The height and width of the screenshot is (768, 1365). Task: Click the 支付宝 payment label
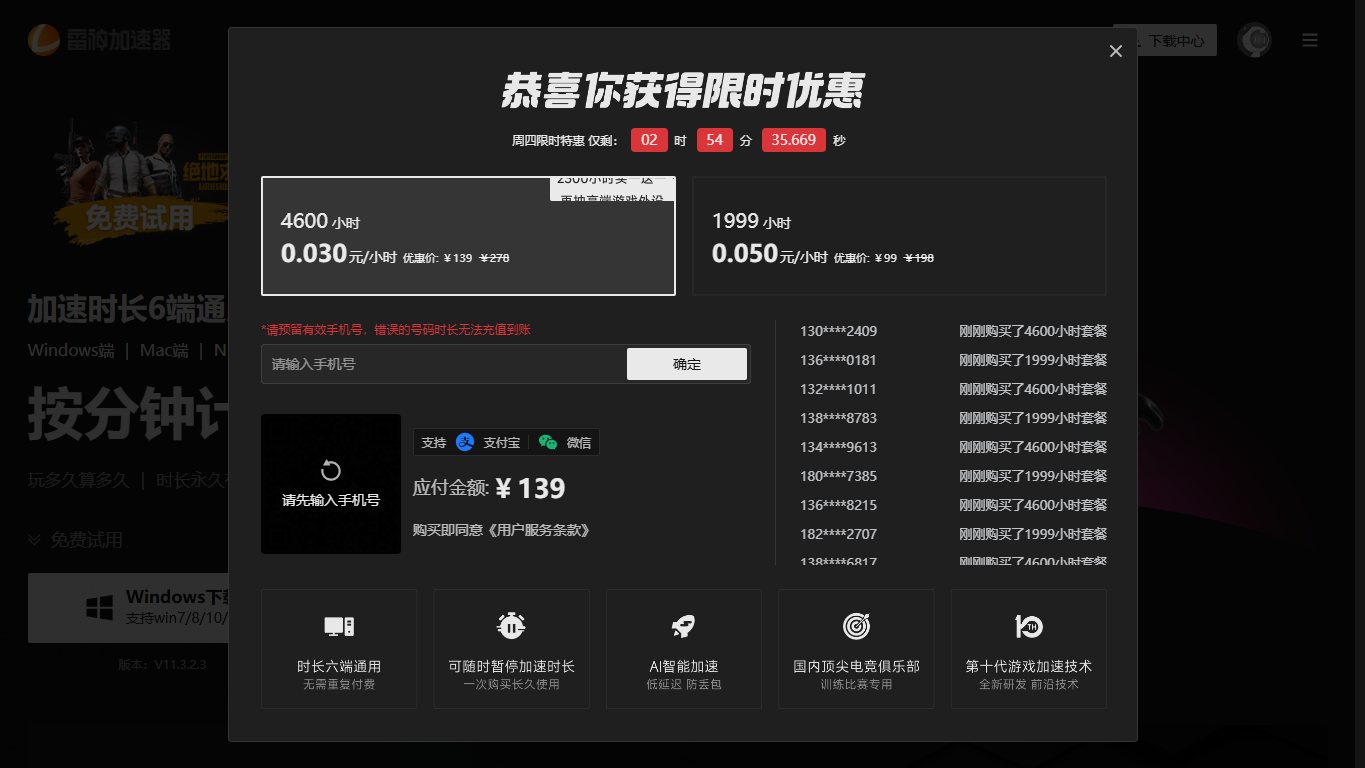[503, 443]
